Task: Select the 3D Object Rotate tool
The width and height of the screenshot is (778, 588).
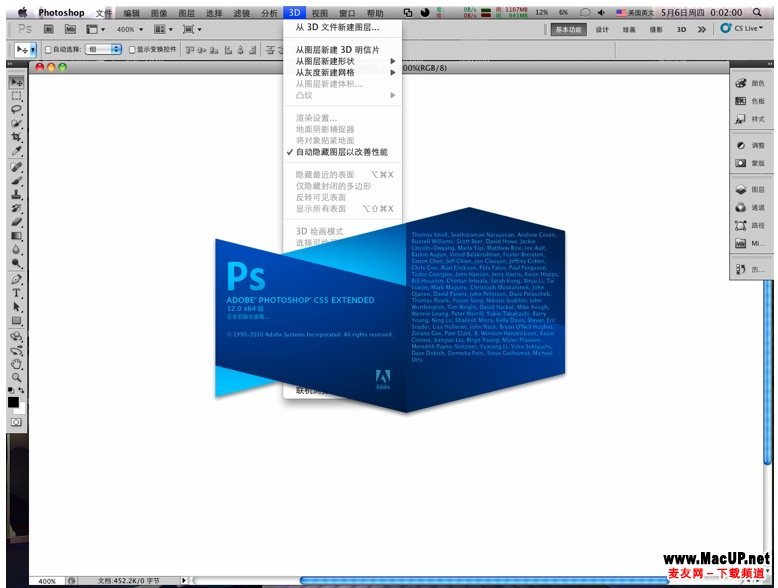Action: point(16,337)
